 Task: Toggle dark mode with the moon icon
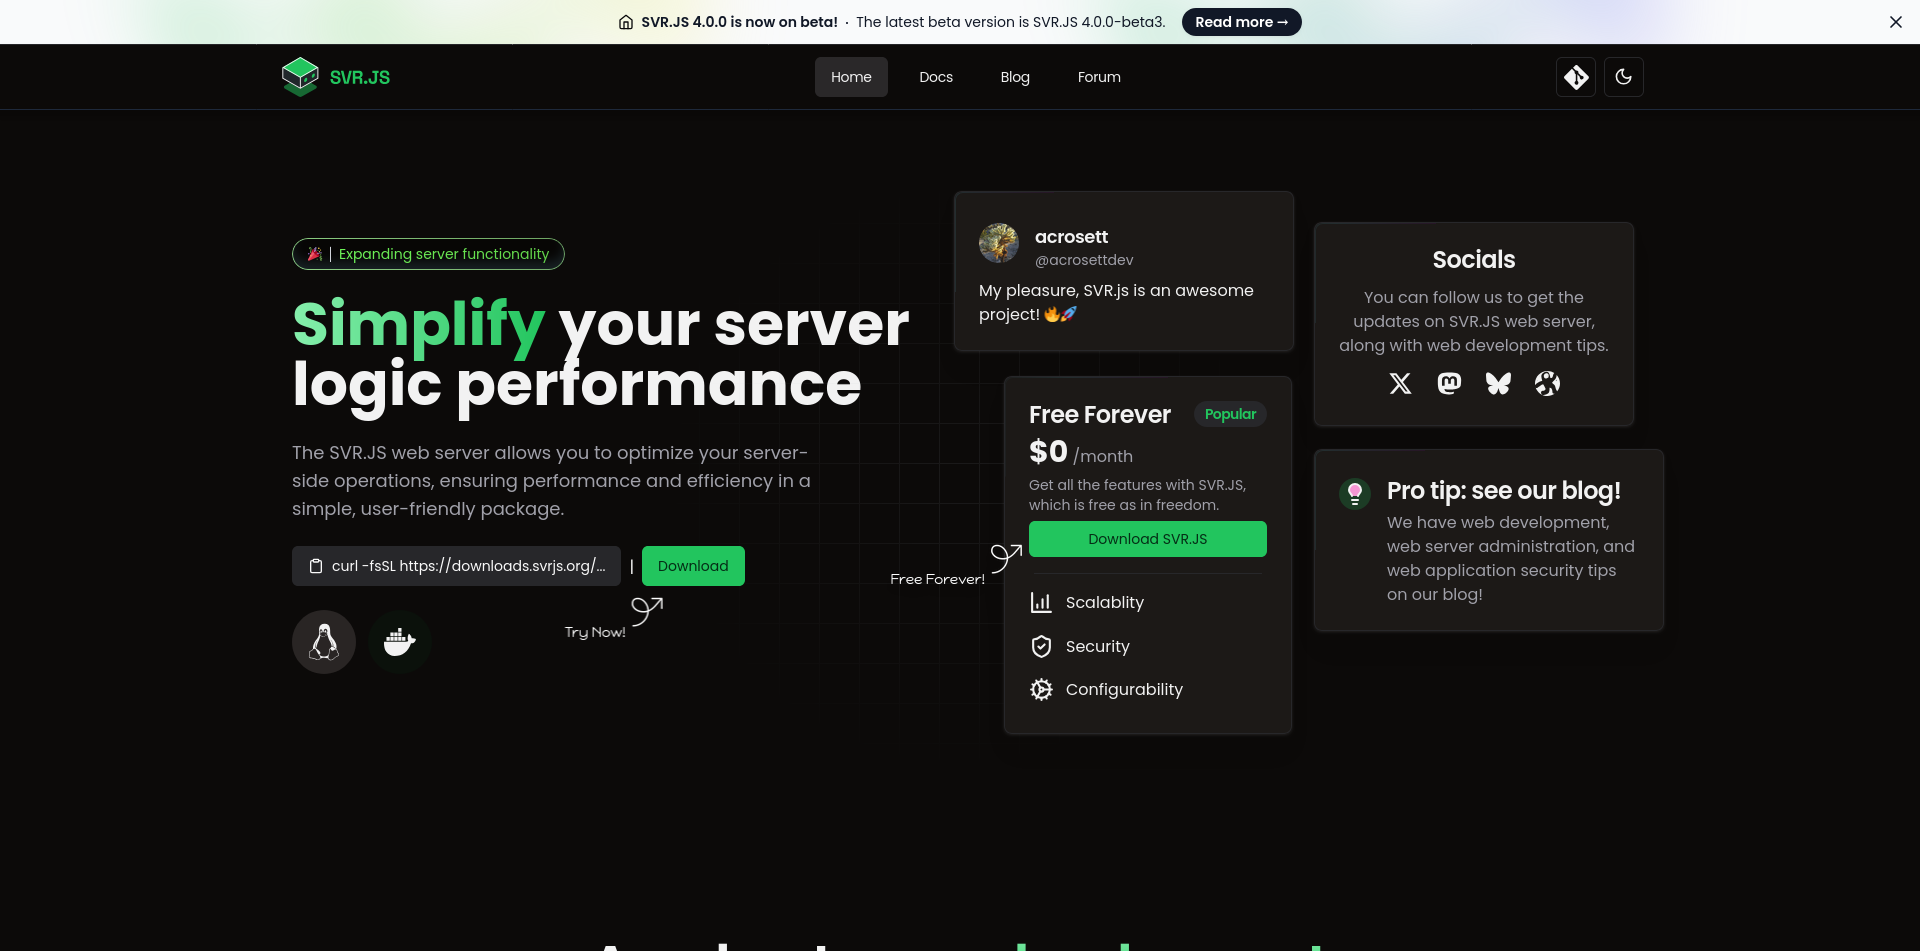(1624, 77)
